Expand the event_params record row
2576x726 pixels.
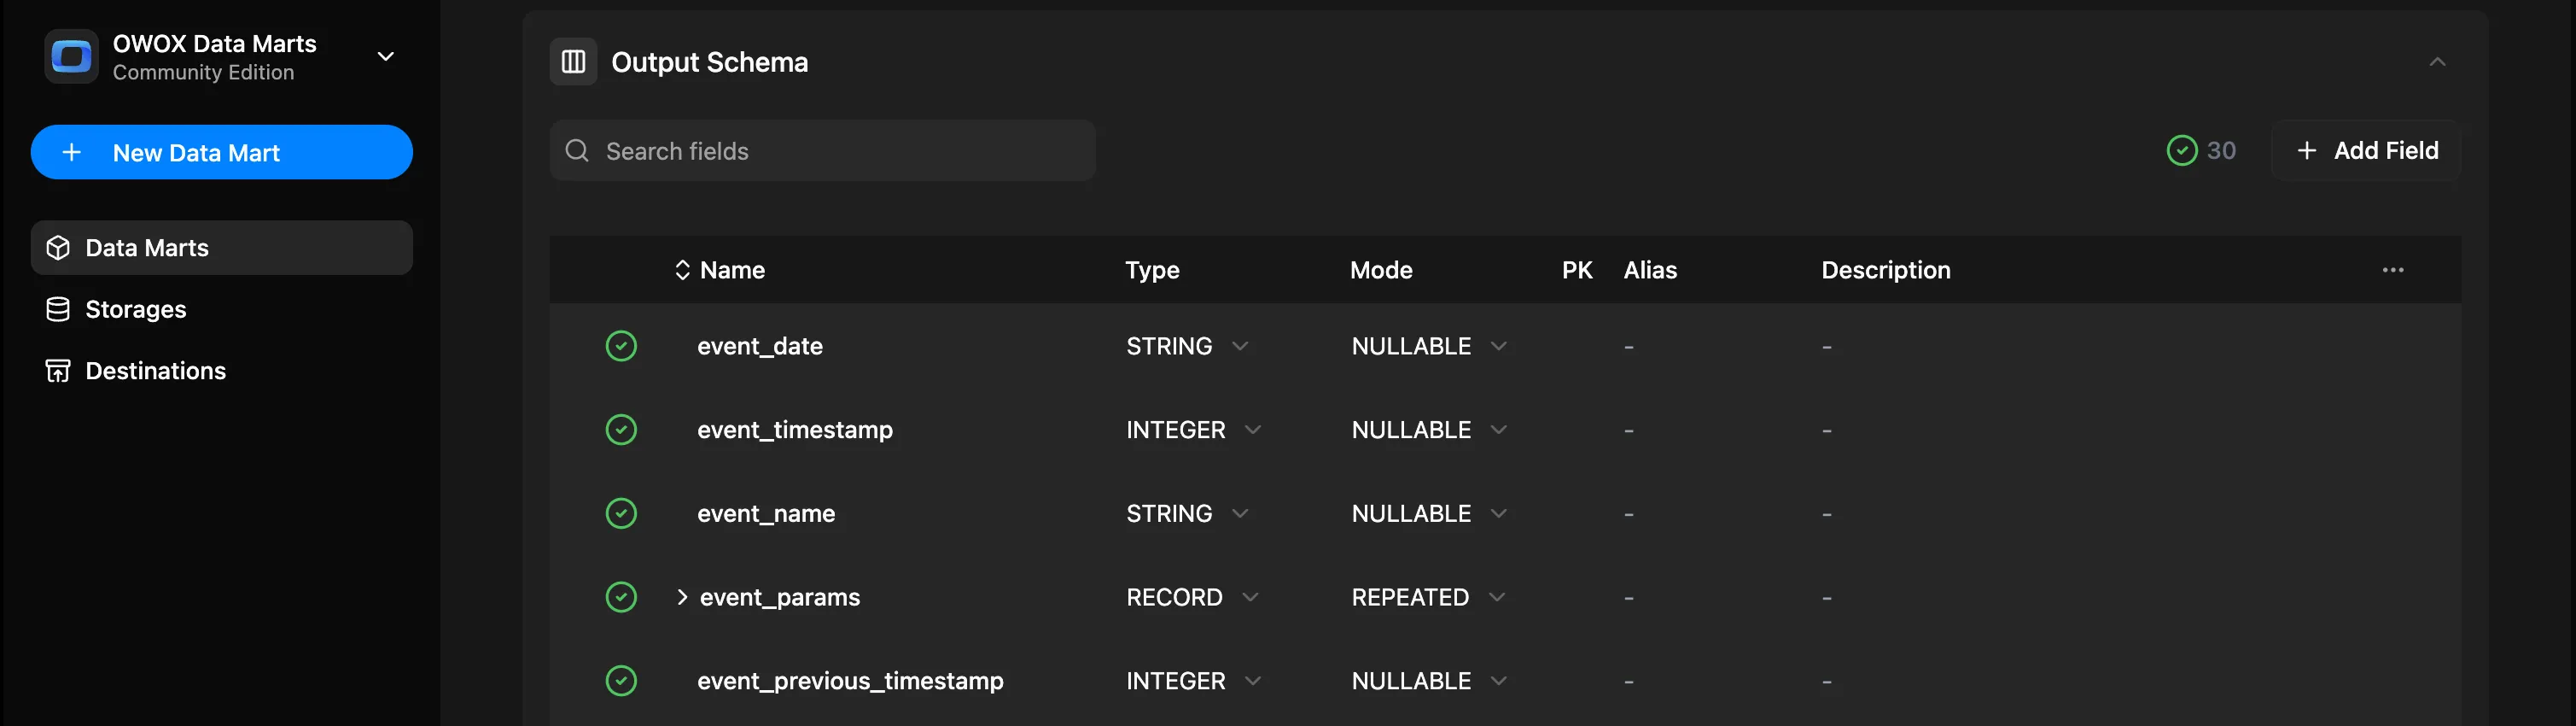682,597
